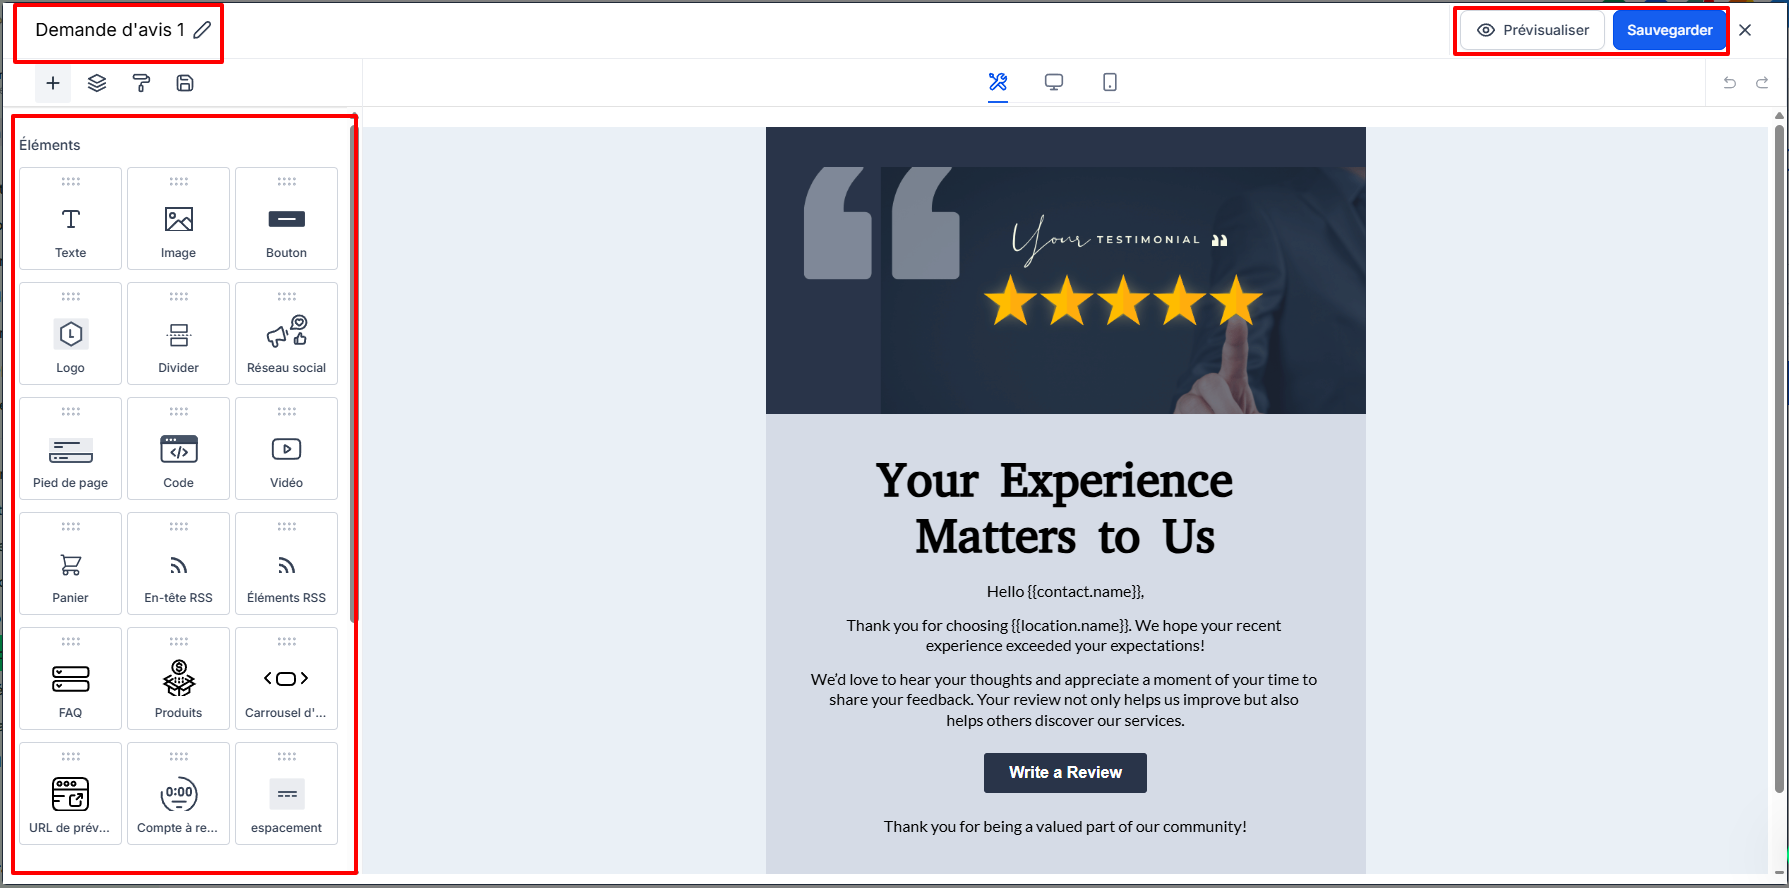This screenshot has width=1789, height=888.
Task: Open the layers panel icon
Action: 97,83
